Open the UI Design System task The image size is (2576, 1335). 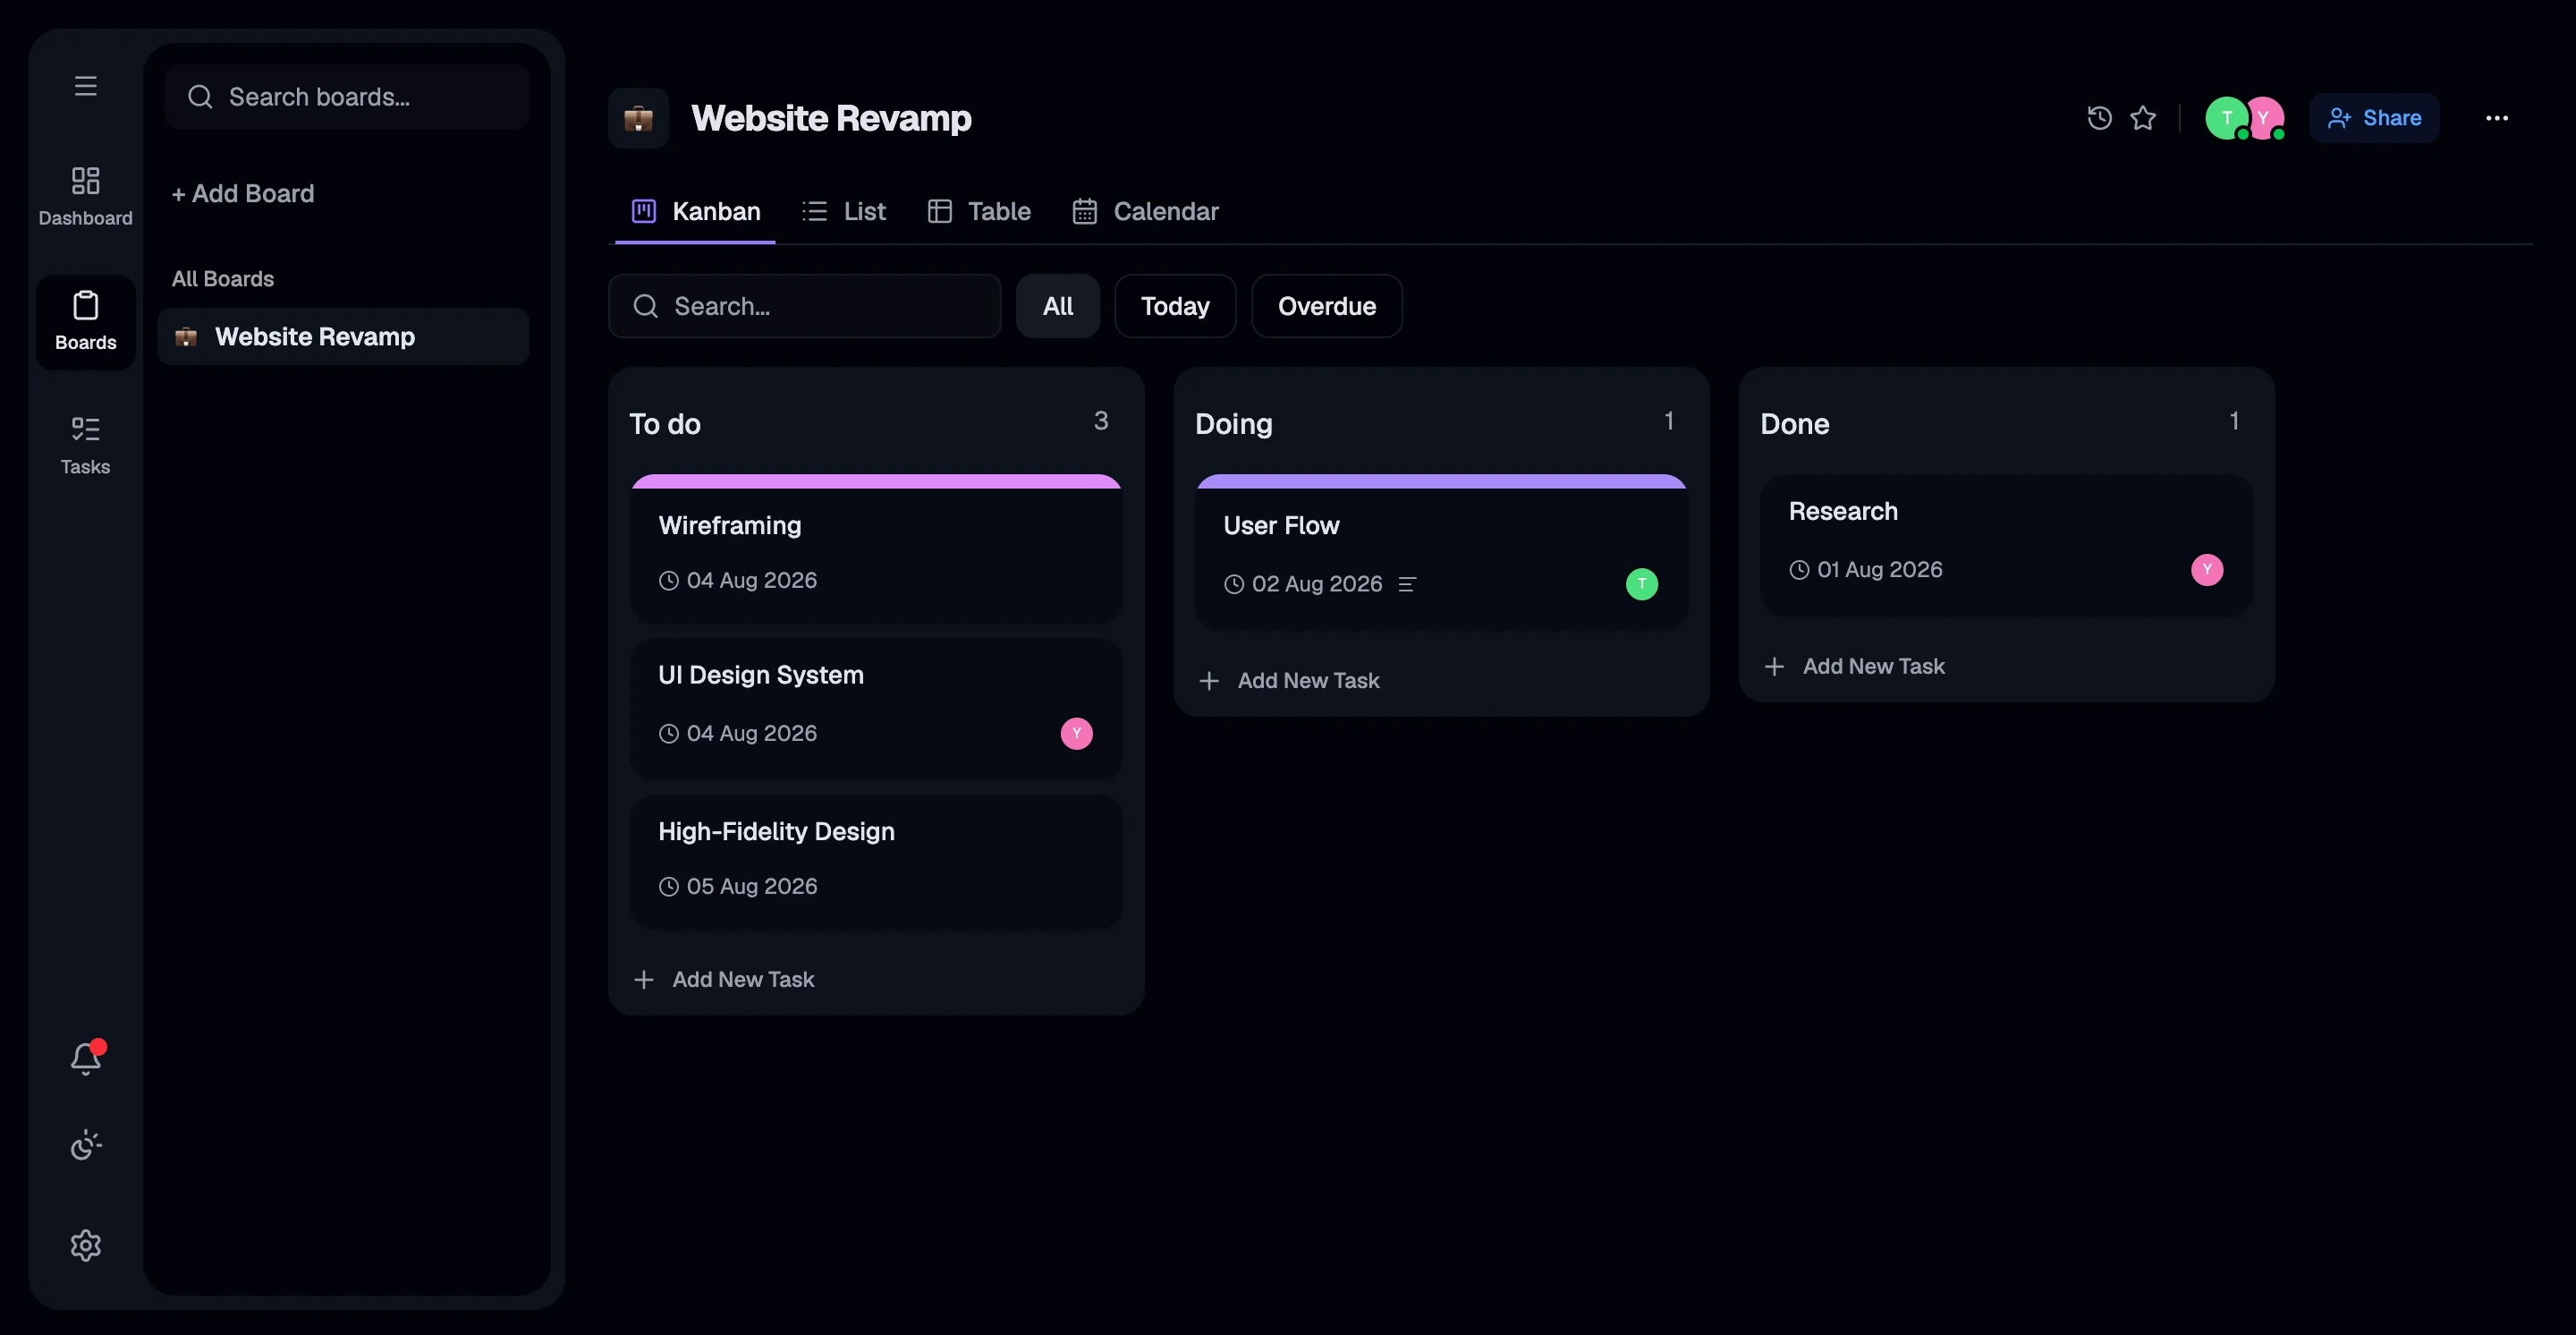tap(876, 709)
